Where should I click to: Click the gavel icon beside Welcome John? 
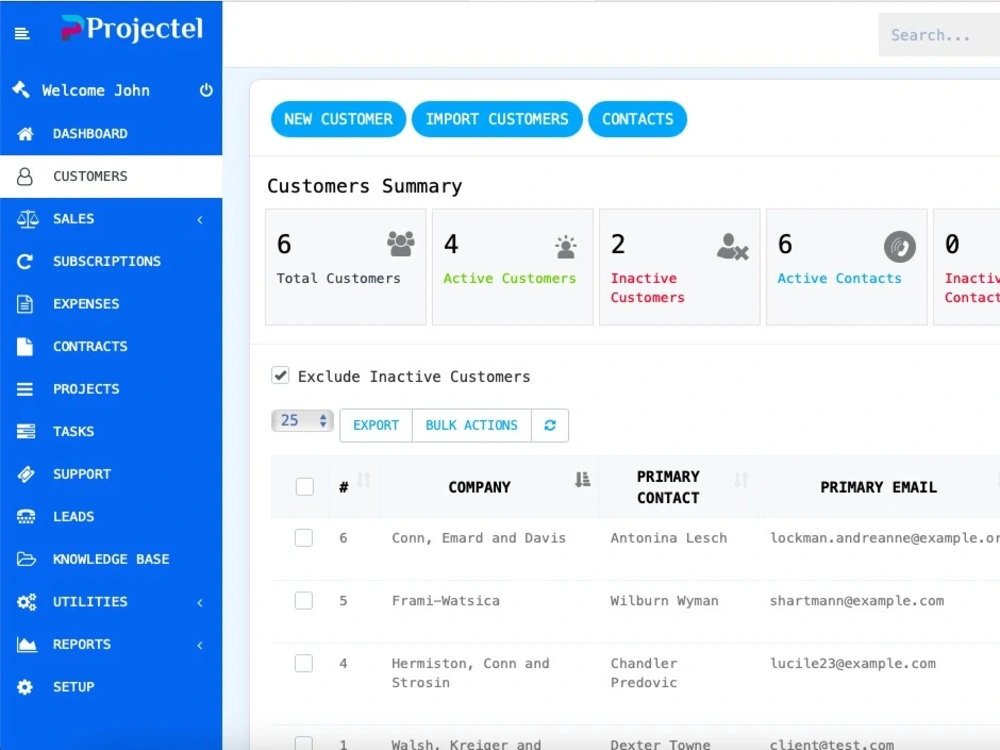(x=21, y=90)
